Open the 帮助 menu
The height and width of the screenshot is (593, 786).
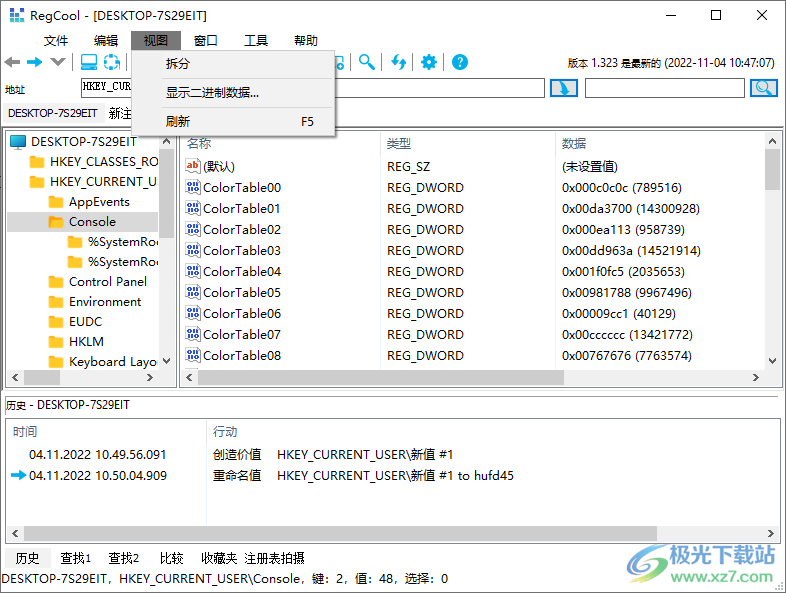pyautogui.click(x=306, y=41)
